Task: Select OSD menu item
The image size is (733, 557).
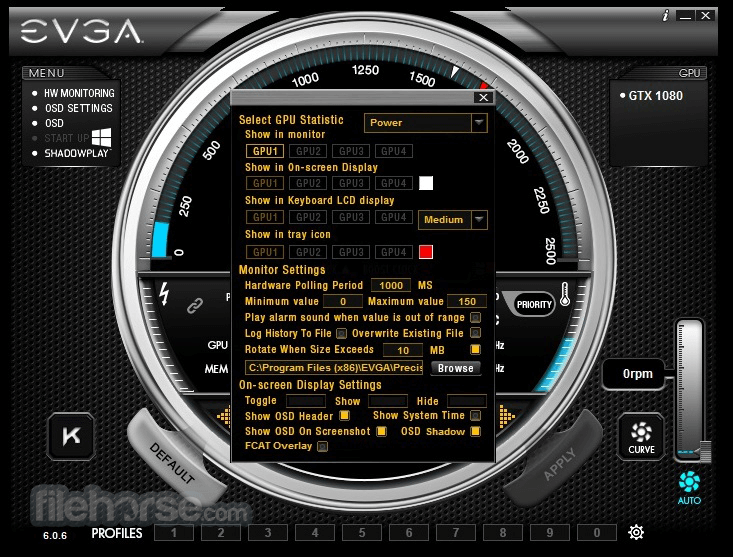Action: point(54,123)
